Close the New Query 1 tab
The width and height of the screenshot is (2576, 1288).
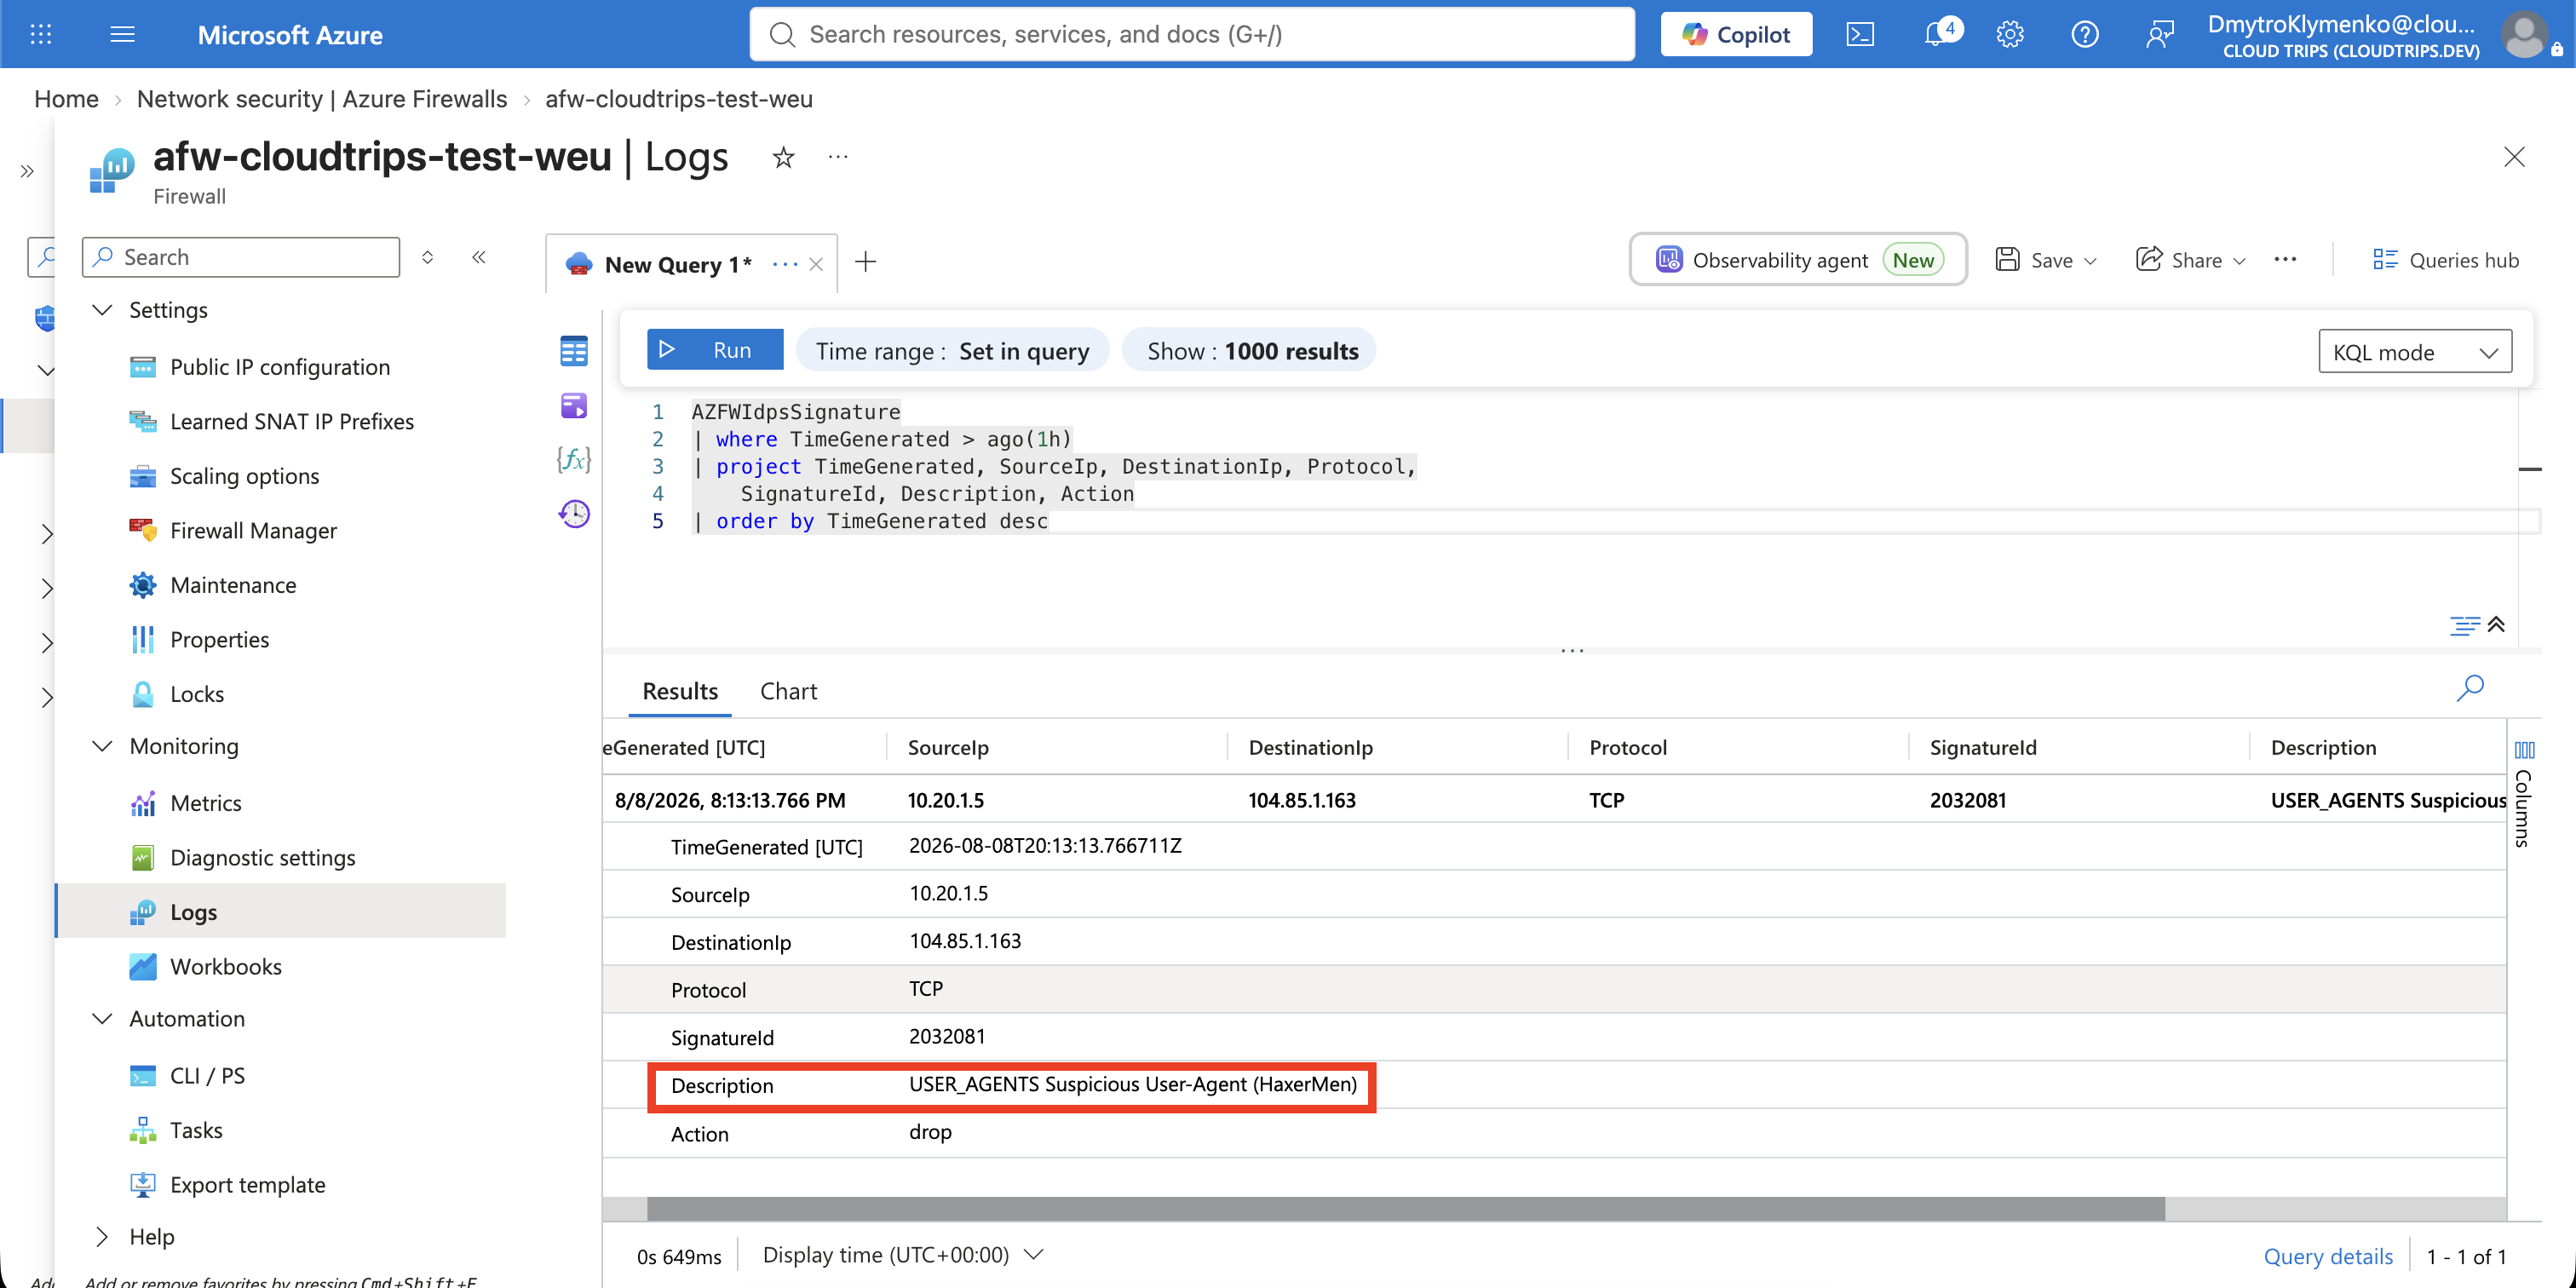pyautogui.click(x=816, y=264)
